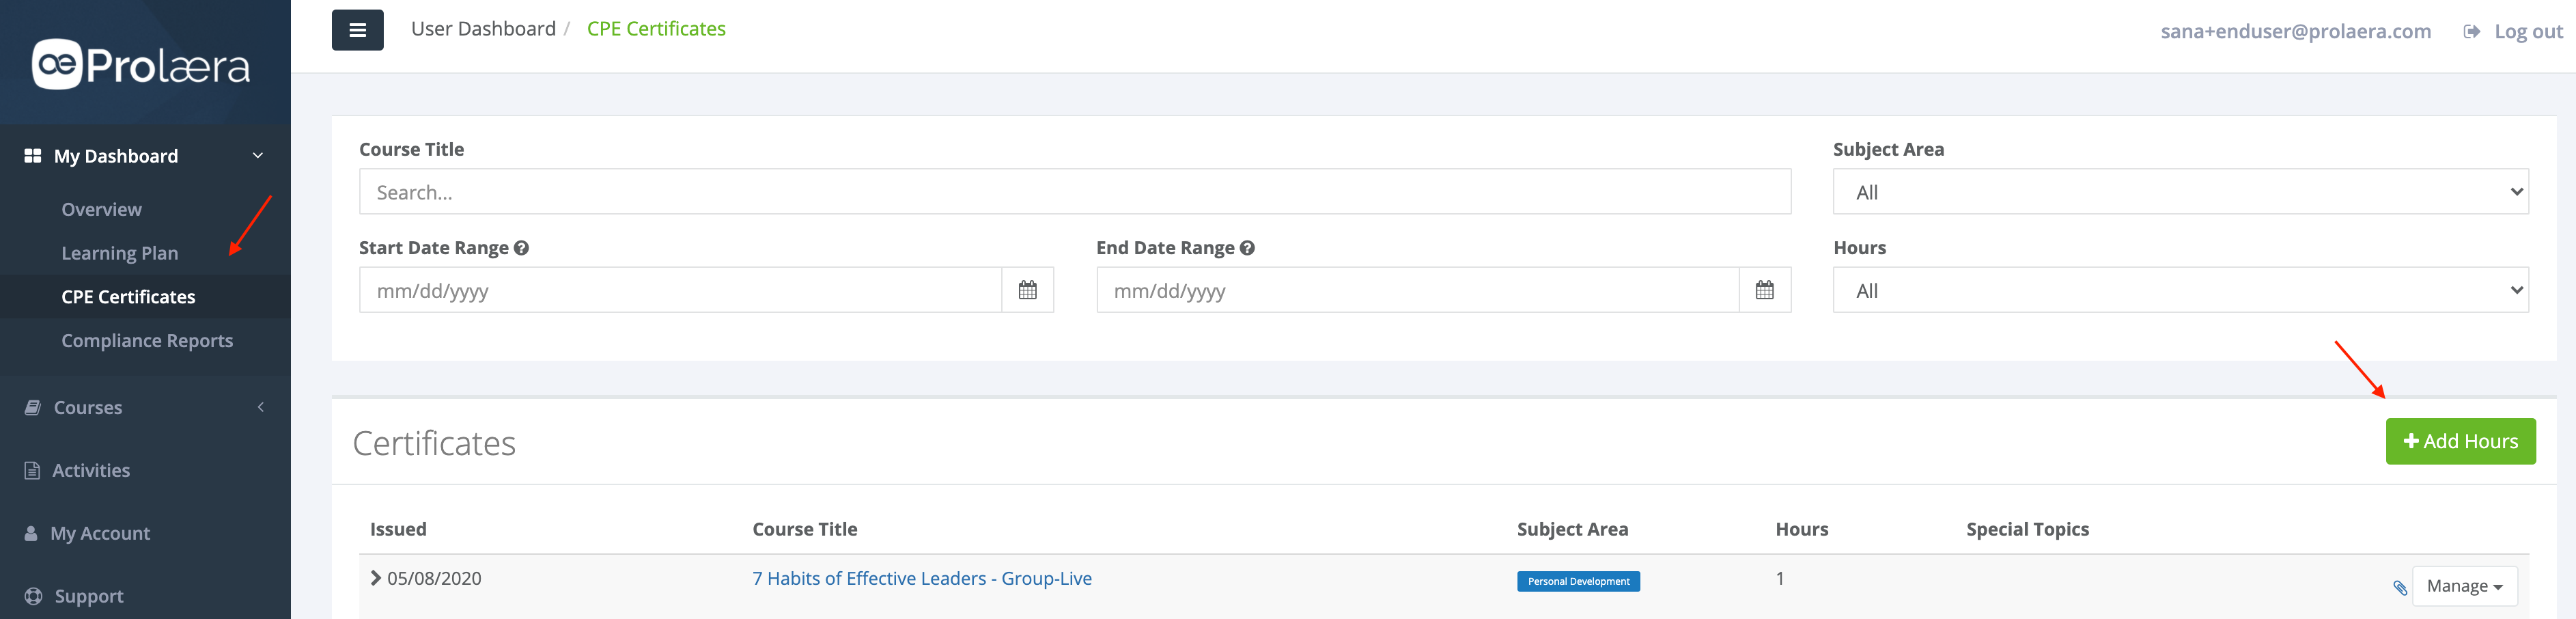The width and height of the screenshot is (2576, 619).
Task: Click the Issued column header
Action: coord(398,529)
